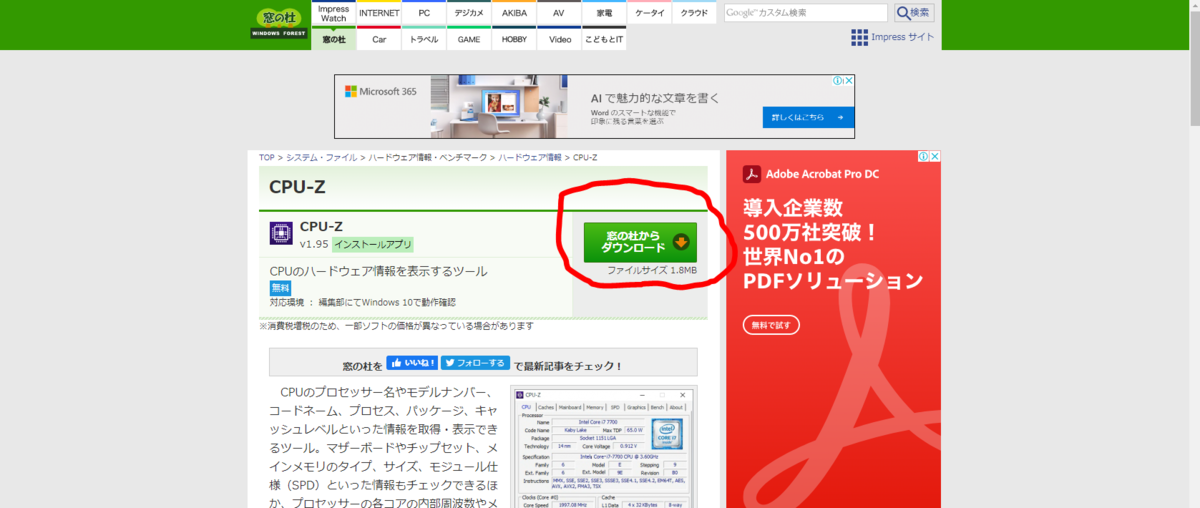Open the Video site tab
This screenshot has width=1200, height=508.
click(559, 39)
